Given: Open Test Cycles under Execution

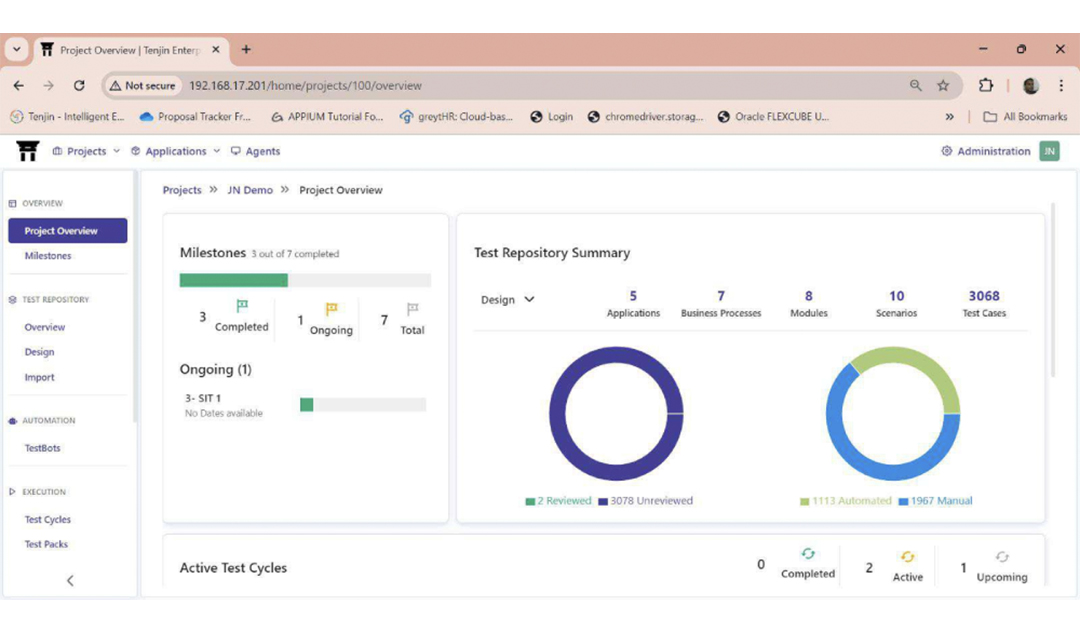Looking at the screenshot, I should pyautogui.click(x=48, y=520).
